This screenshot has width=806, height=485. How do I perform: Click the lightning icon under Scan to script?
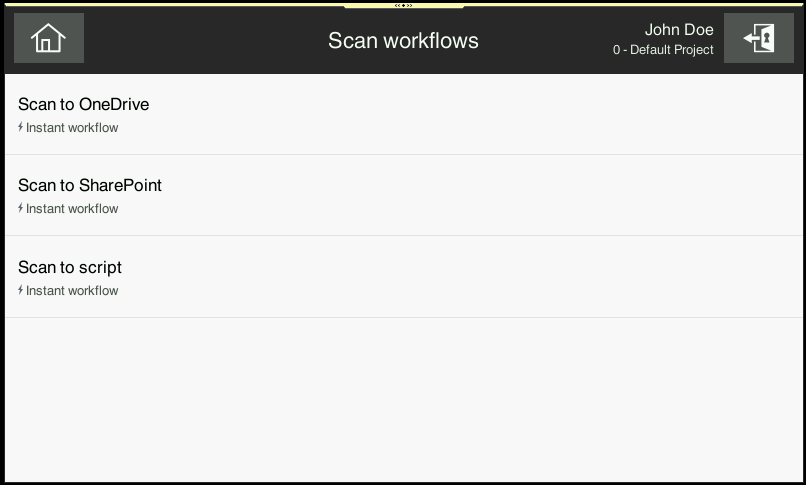pyautogui.click(x=21, y=291)
